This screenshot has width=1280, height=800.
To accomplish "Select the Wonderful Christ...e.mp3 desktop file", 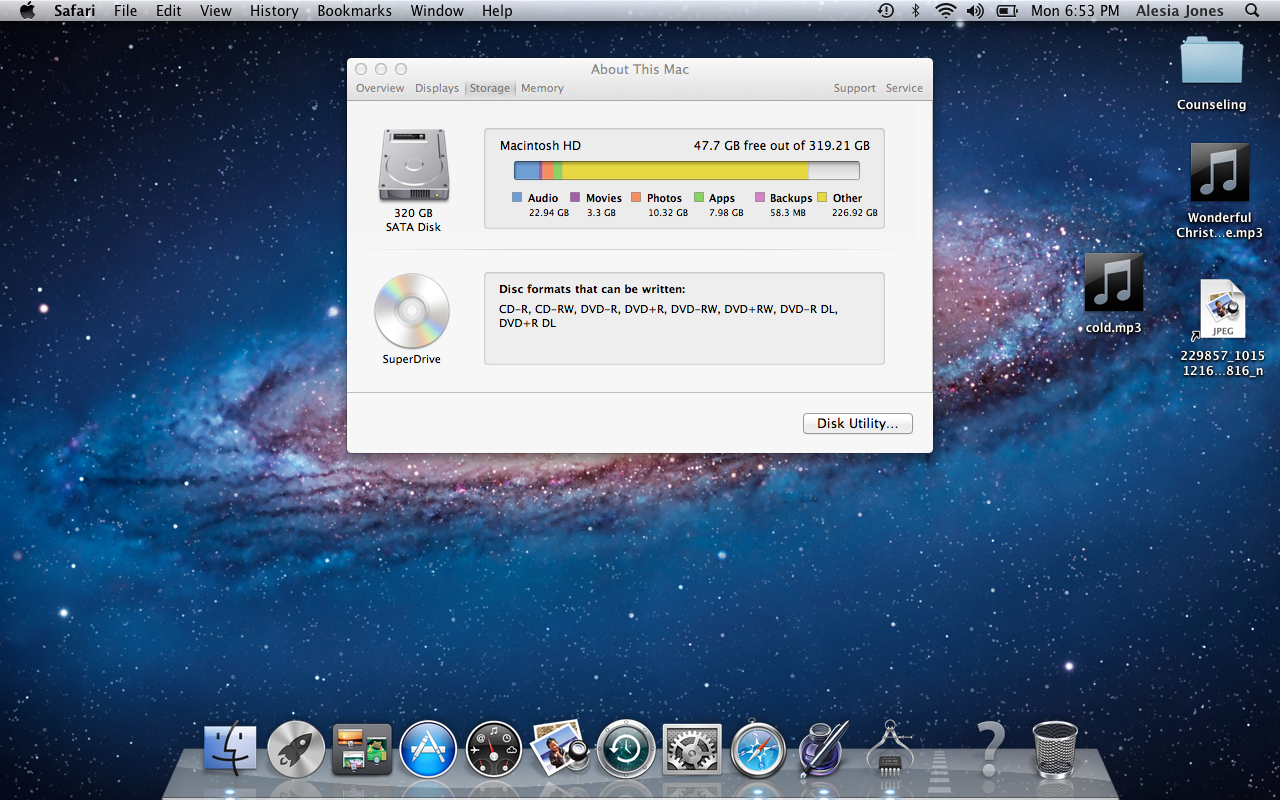I will tap(1219, 191).
